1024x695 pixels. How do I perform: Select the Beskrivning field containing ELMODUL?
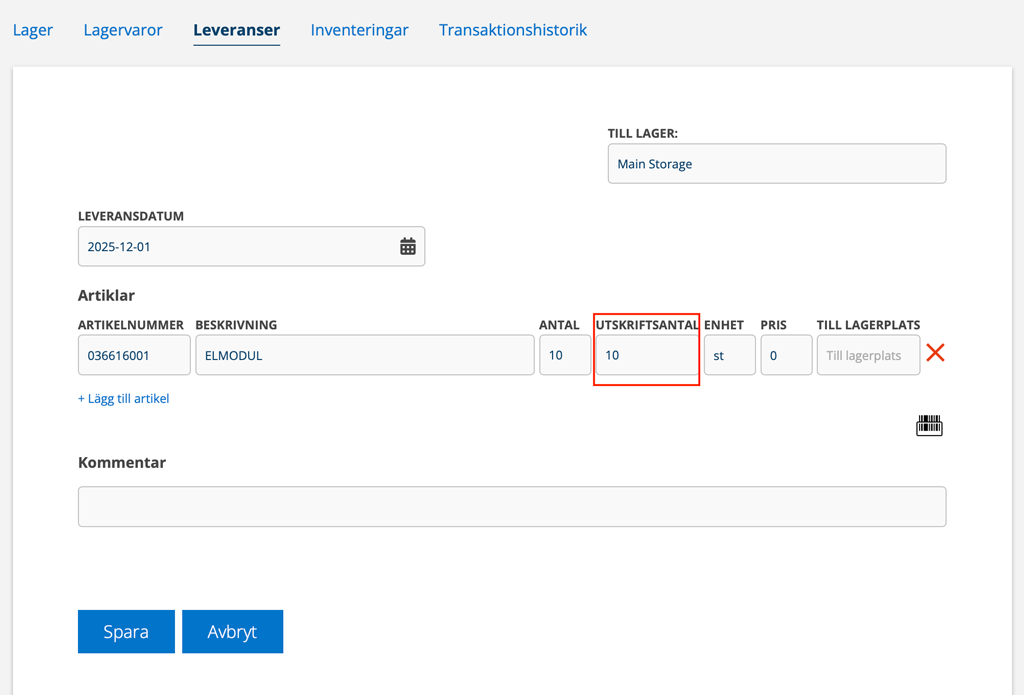pyautogui.click(x=364, y=355)
